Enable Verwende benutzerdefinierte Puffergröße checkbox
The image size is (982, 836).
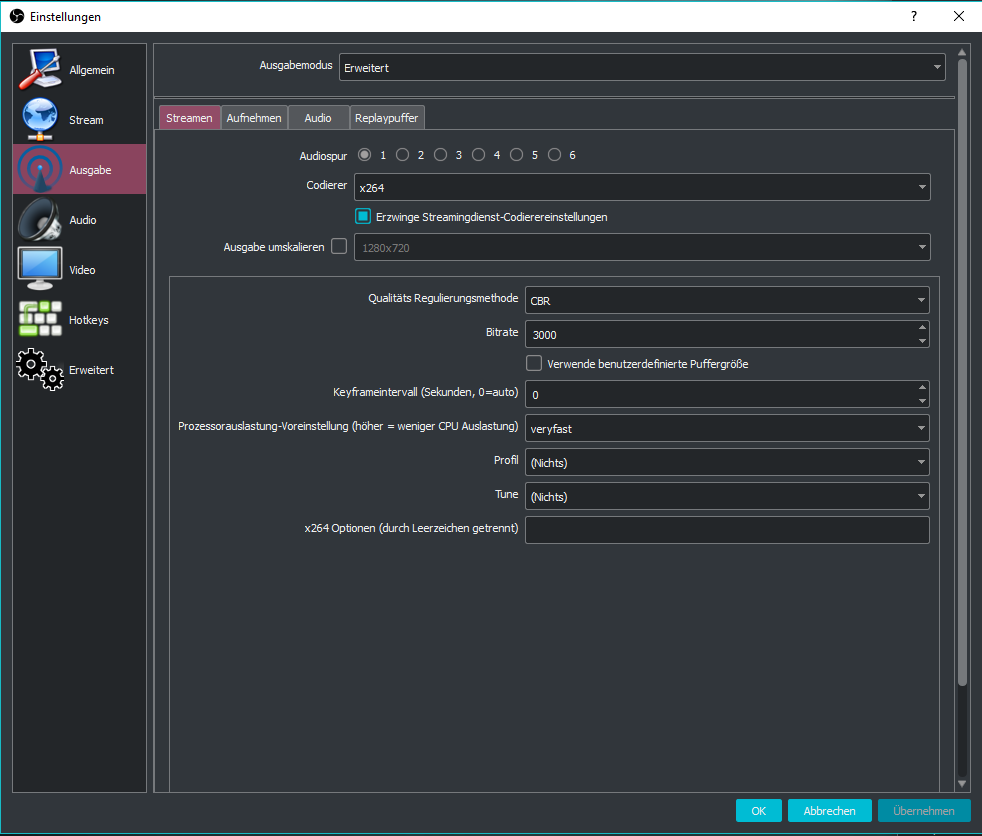[x=534, y=363]
